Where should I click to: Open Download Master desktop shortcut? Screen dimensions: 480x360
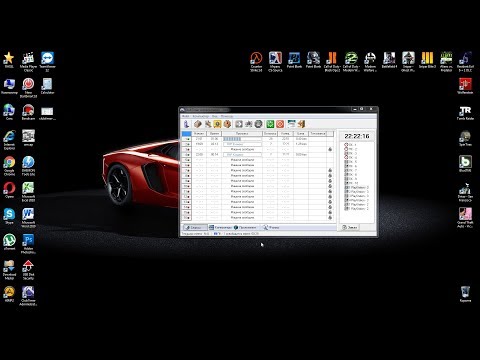click(x=9, y=270)
